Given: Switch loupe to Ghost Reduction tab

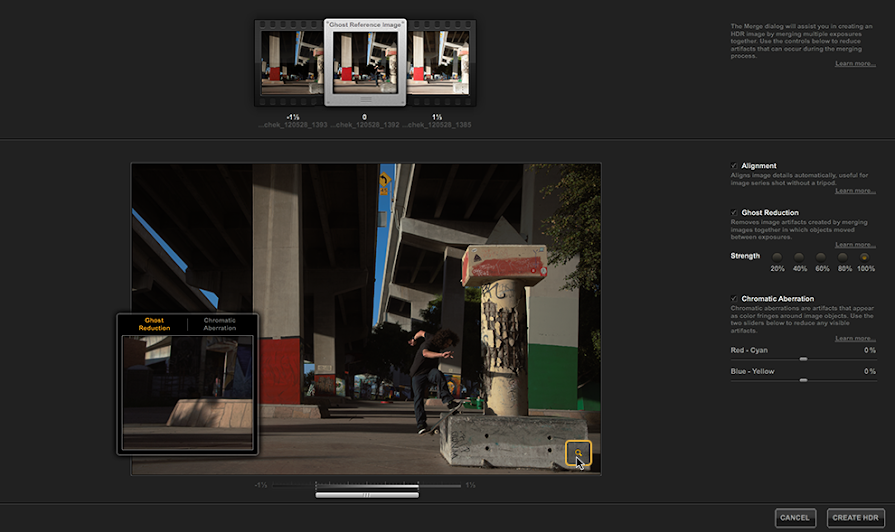Looking at the screenshot, I should click(x=154, y=324).
